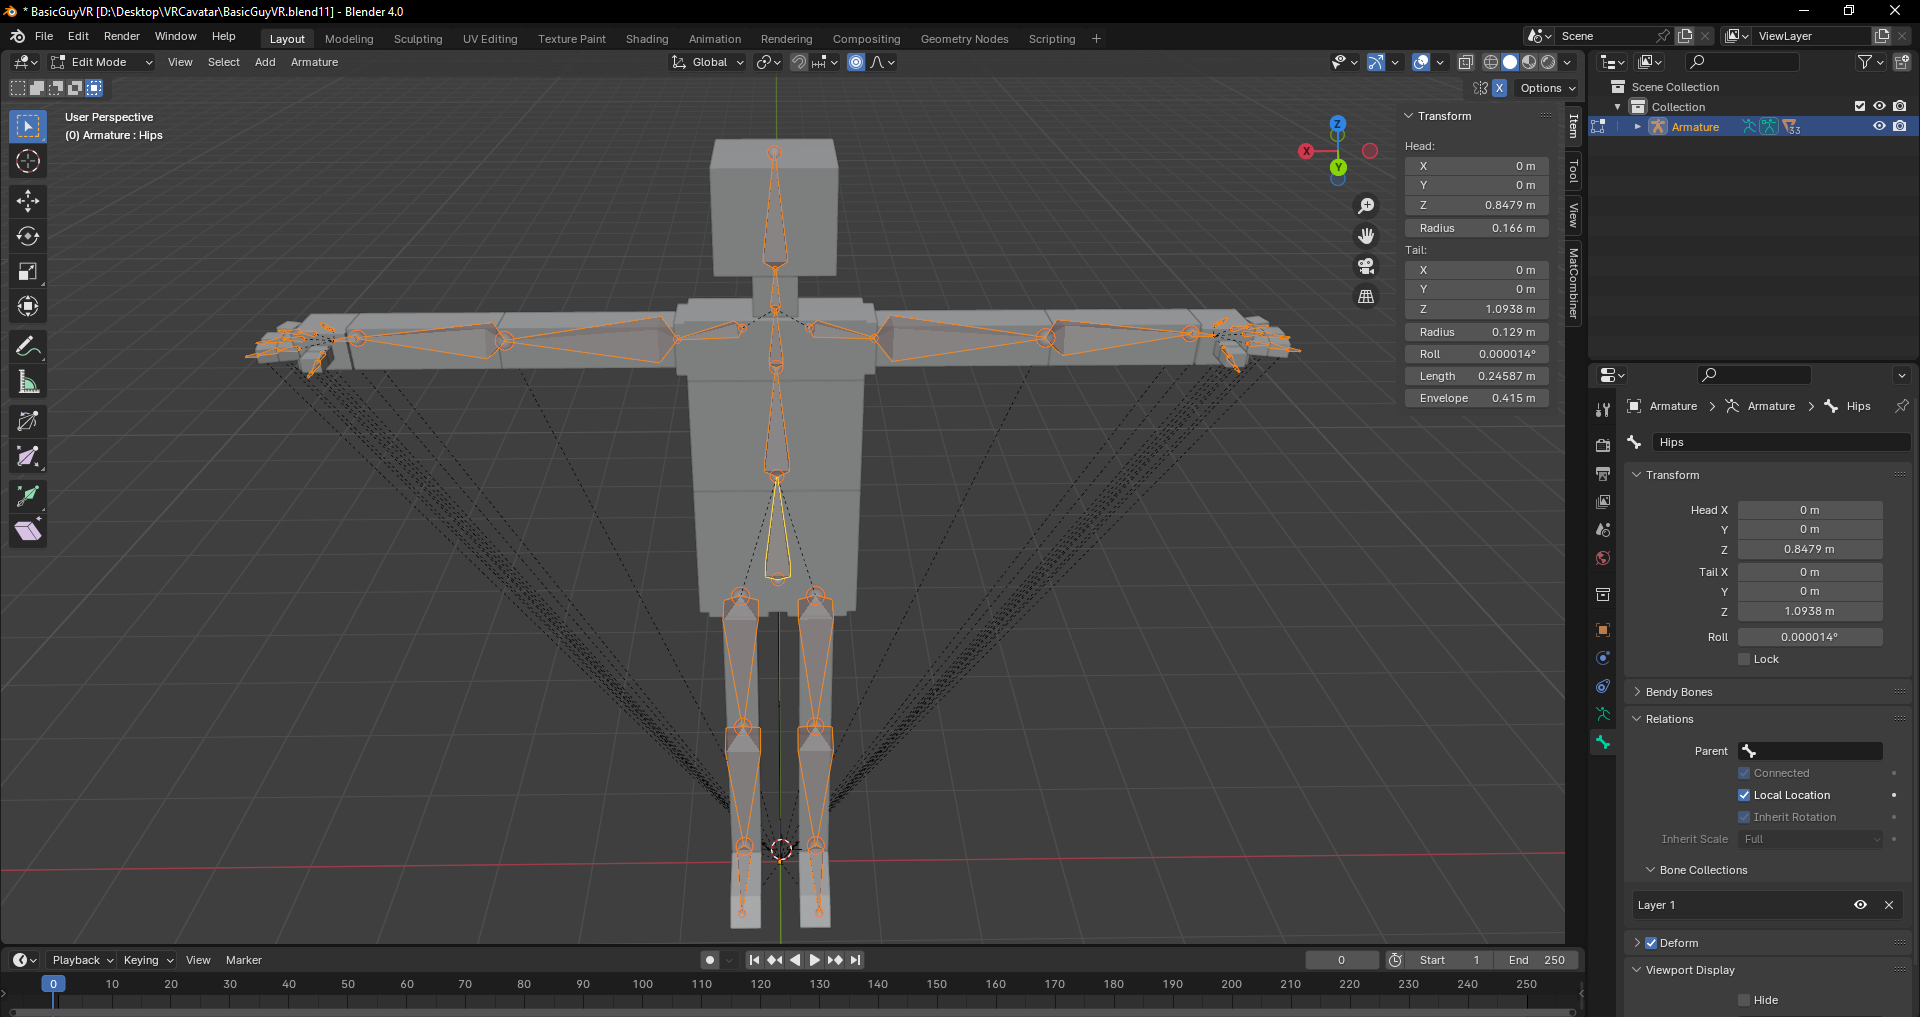Switch to the Sculpting workspace tab
Image resolution: width=1920 pixels, height=1017 pixels.
[x=417, y=39]
